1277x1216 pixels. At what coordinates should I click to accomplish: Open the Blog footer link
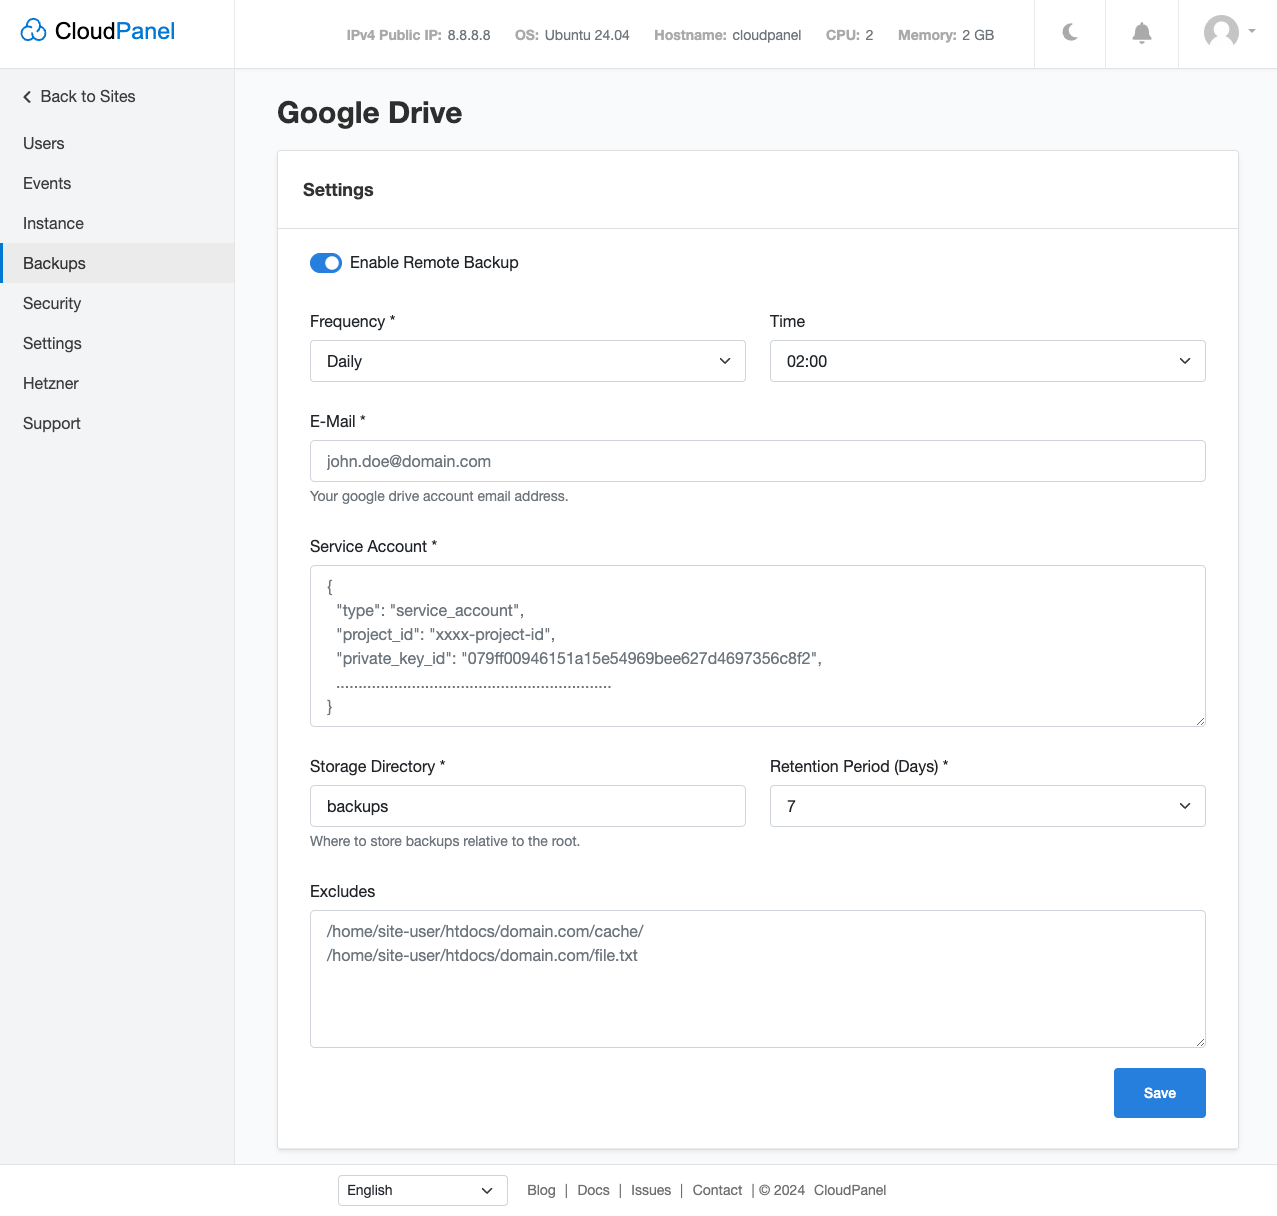[x=541, y=1190]
